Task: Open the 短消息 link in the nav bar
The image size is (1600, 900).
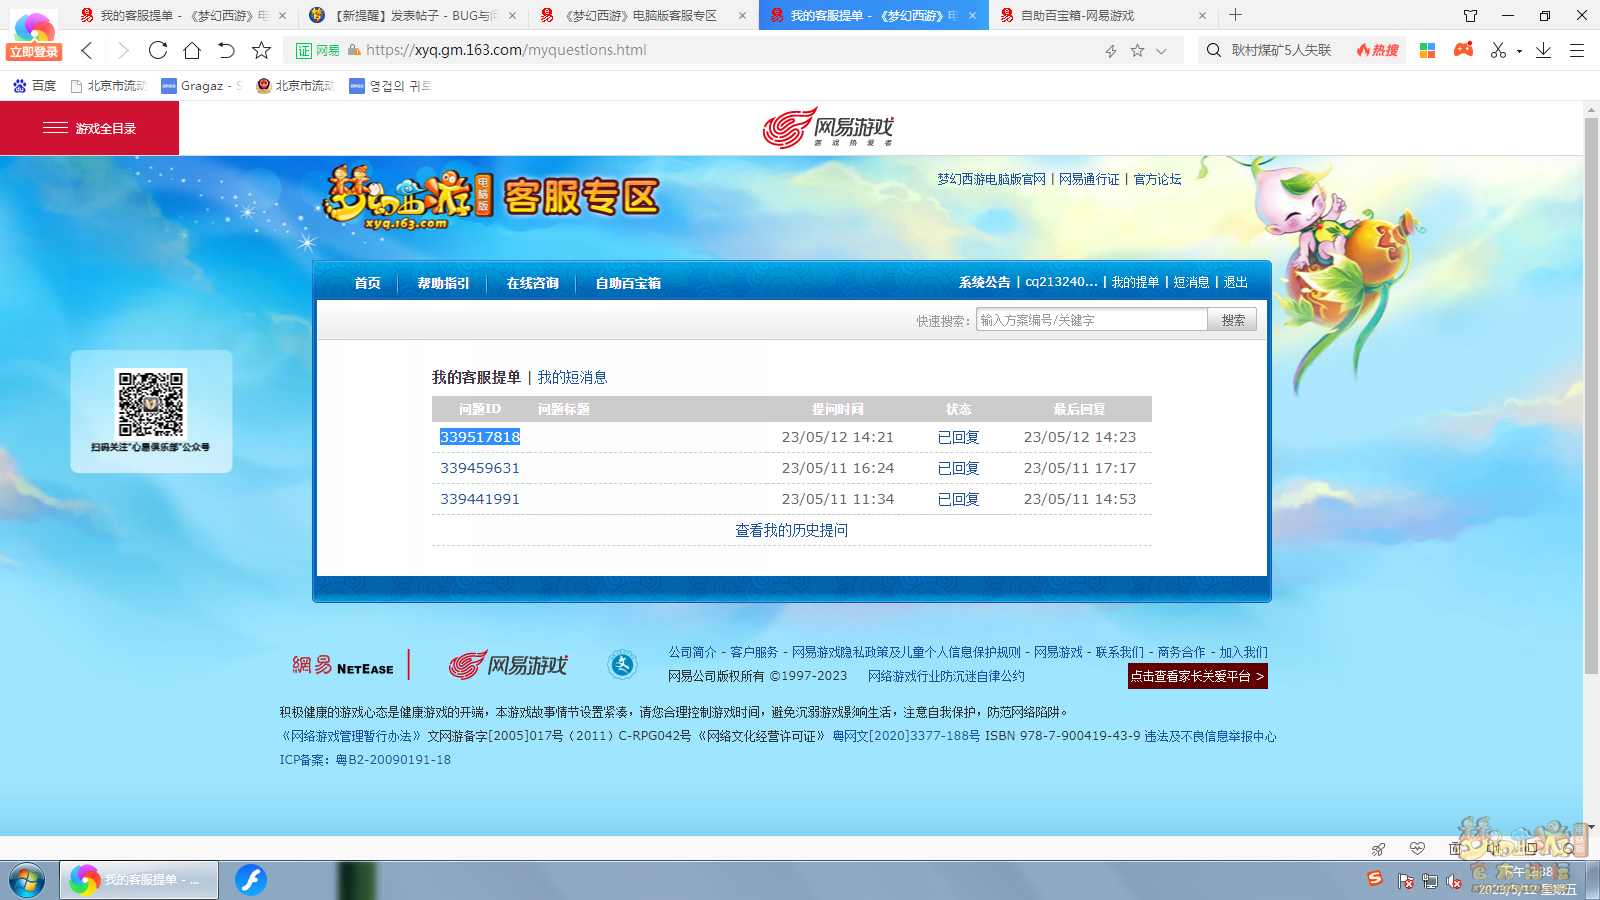Action: [1191, 282]
